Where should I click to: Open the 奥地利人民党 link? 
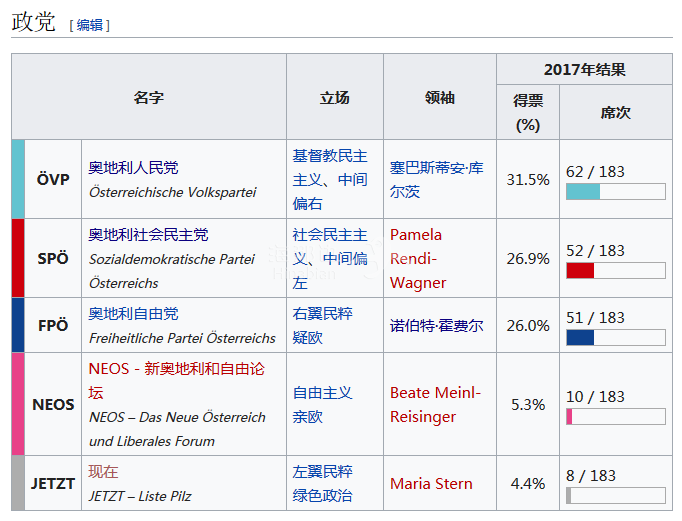pyautogui.click(x=133, y=168)
